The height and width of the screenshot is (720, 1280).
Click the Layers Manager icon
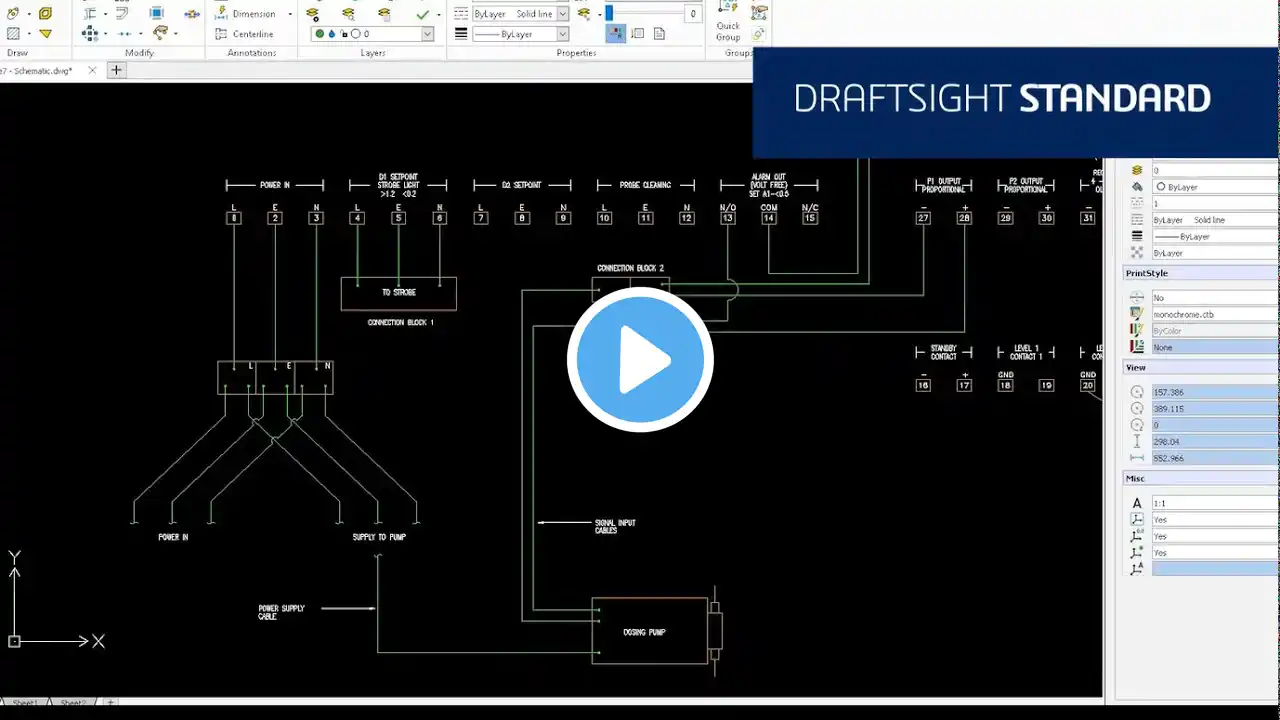tap(313, 14)
